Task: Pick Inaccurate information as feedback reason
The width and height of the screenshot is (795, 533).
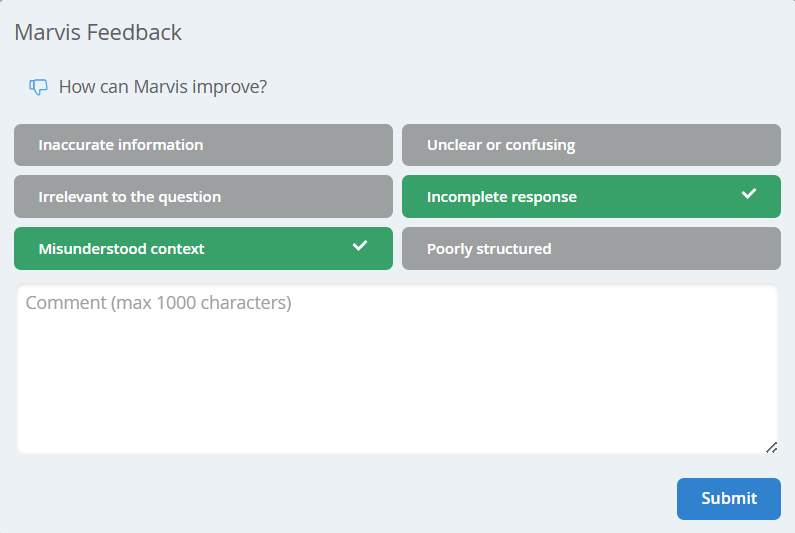Action: point(203,145)
